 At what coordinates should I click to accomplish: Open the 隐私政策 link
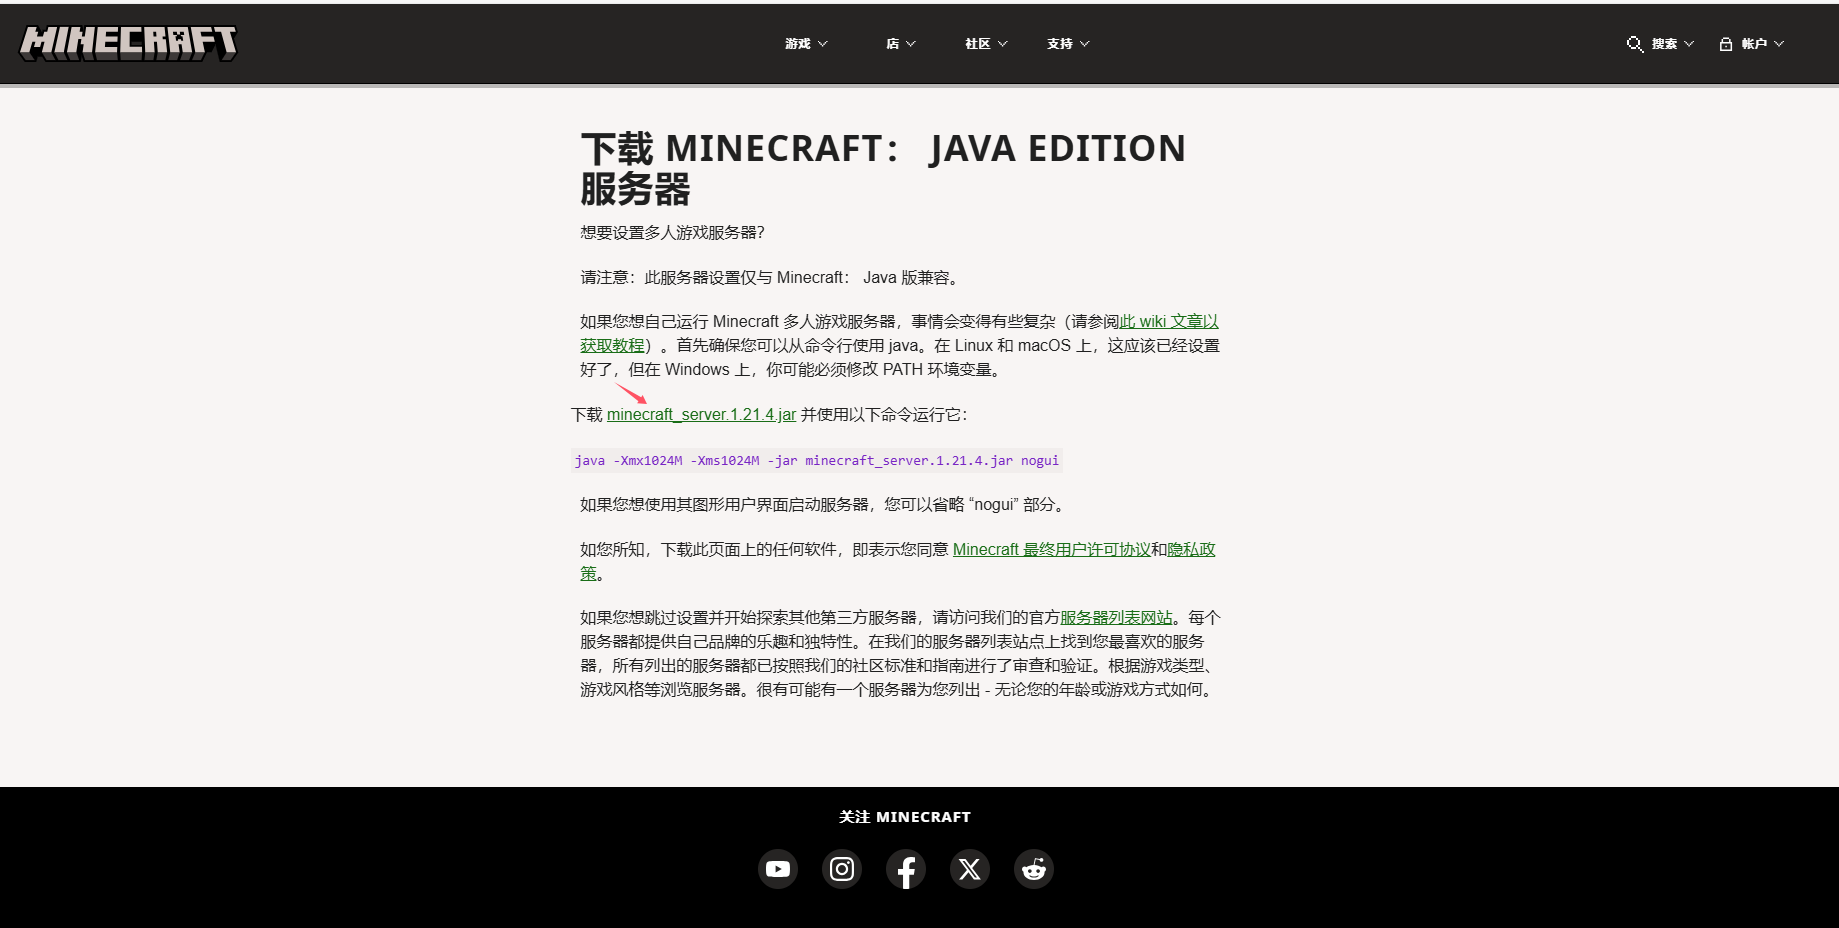pos(1191,550)
